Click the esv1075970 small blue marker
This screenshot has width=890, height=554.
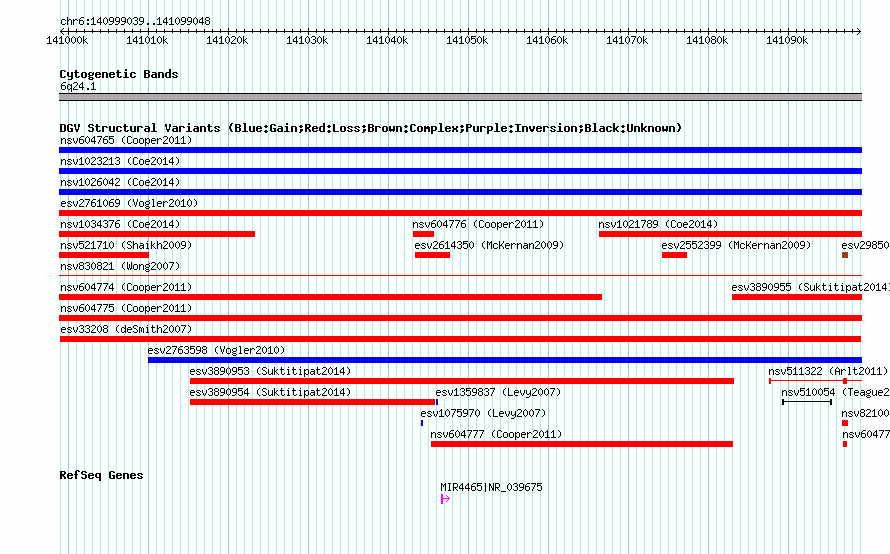[x=422, y=423]
